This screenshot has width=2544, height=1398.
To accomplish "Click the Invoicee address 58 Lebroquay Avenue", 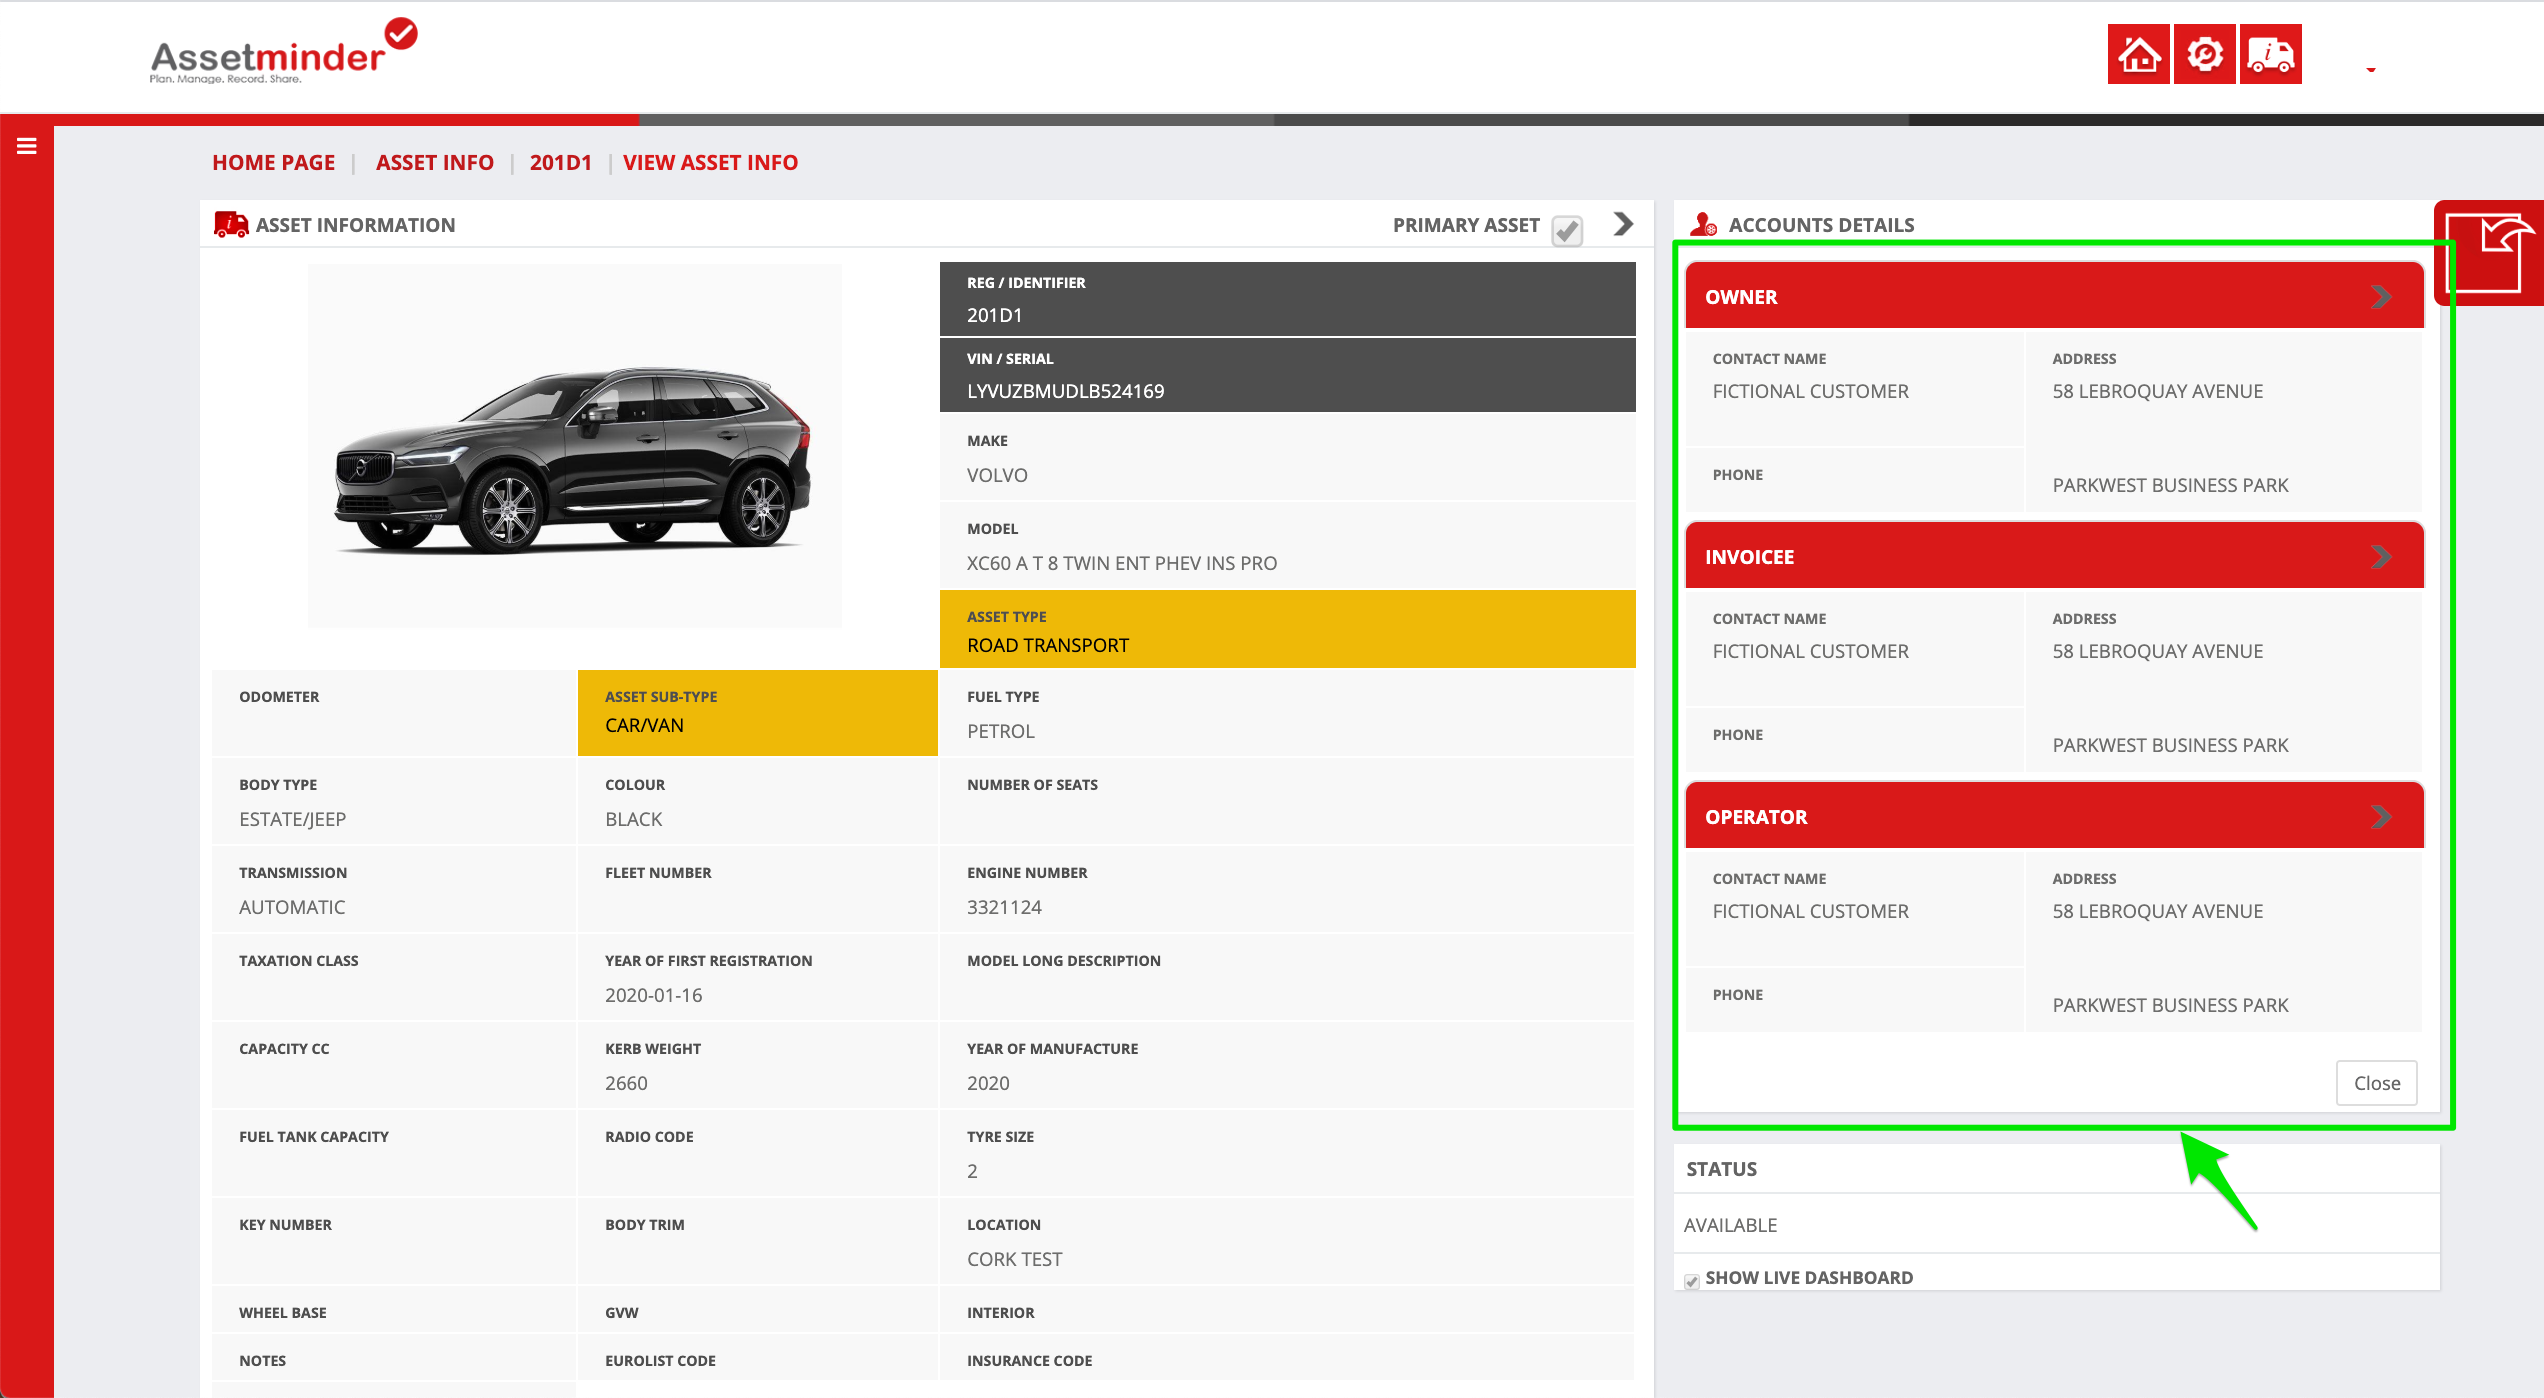I will (2157, 651).
